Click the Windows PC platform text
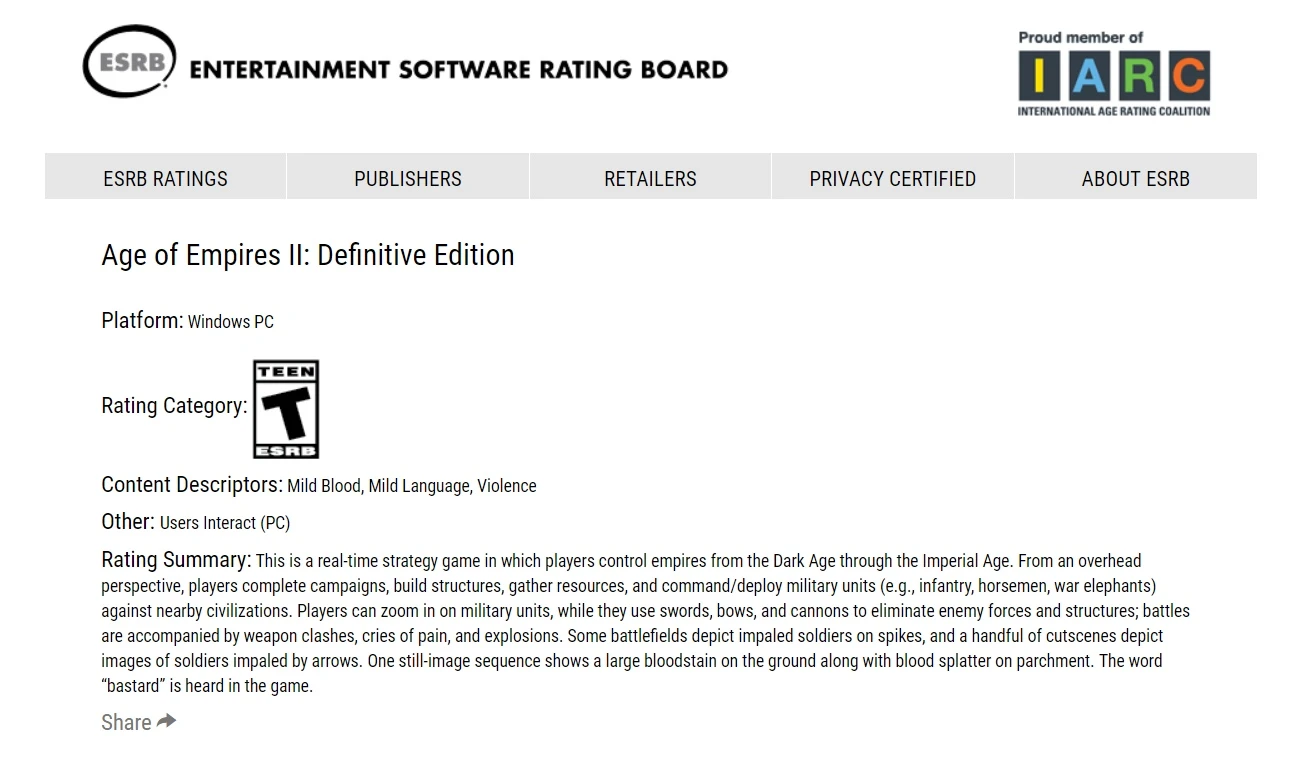 tap(231, 322)
